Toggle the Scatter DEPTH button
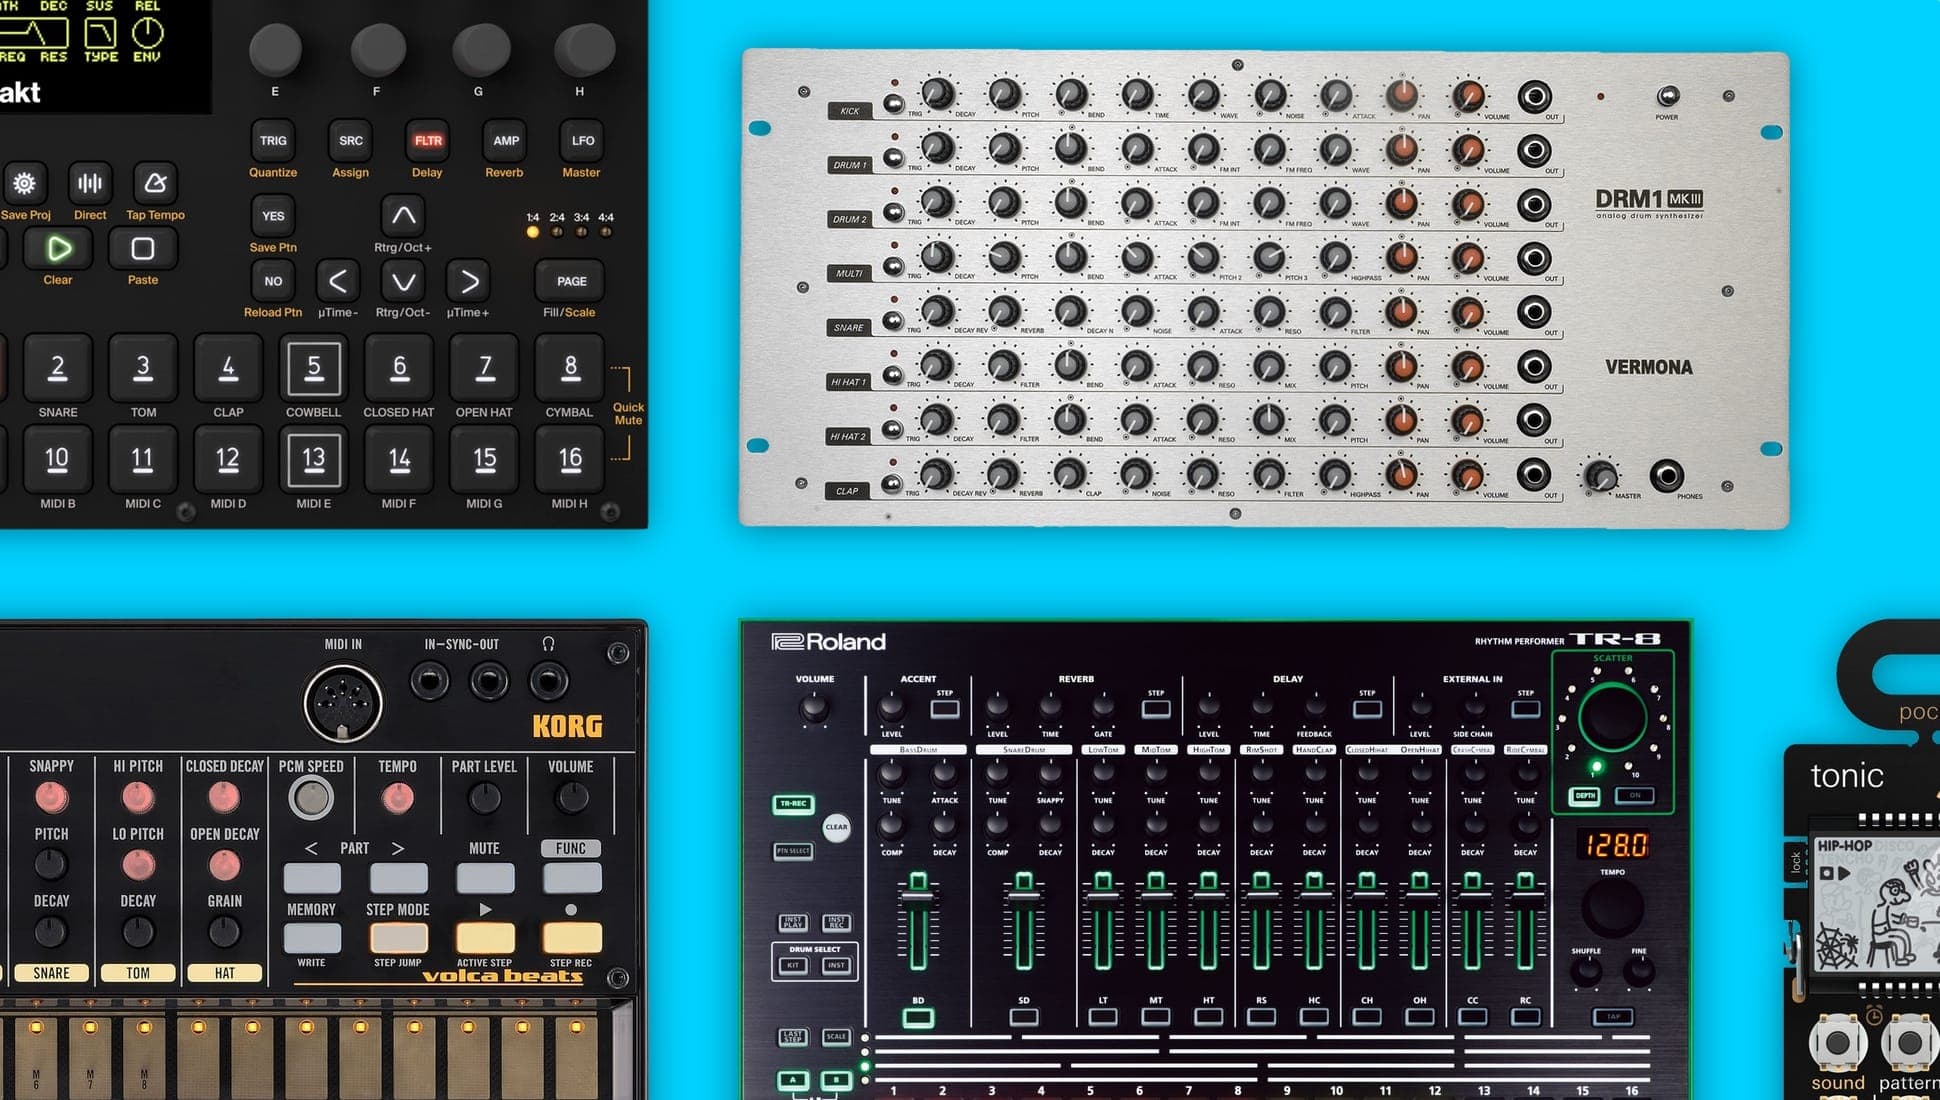 point(1585,796)
